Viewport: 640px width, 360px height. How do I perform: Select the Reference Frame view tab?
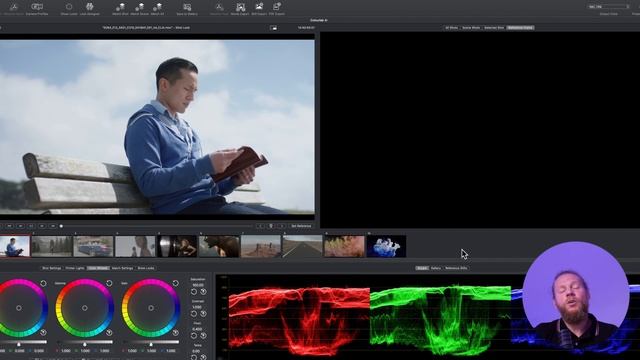click(x=520, y=28)
